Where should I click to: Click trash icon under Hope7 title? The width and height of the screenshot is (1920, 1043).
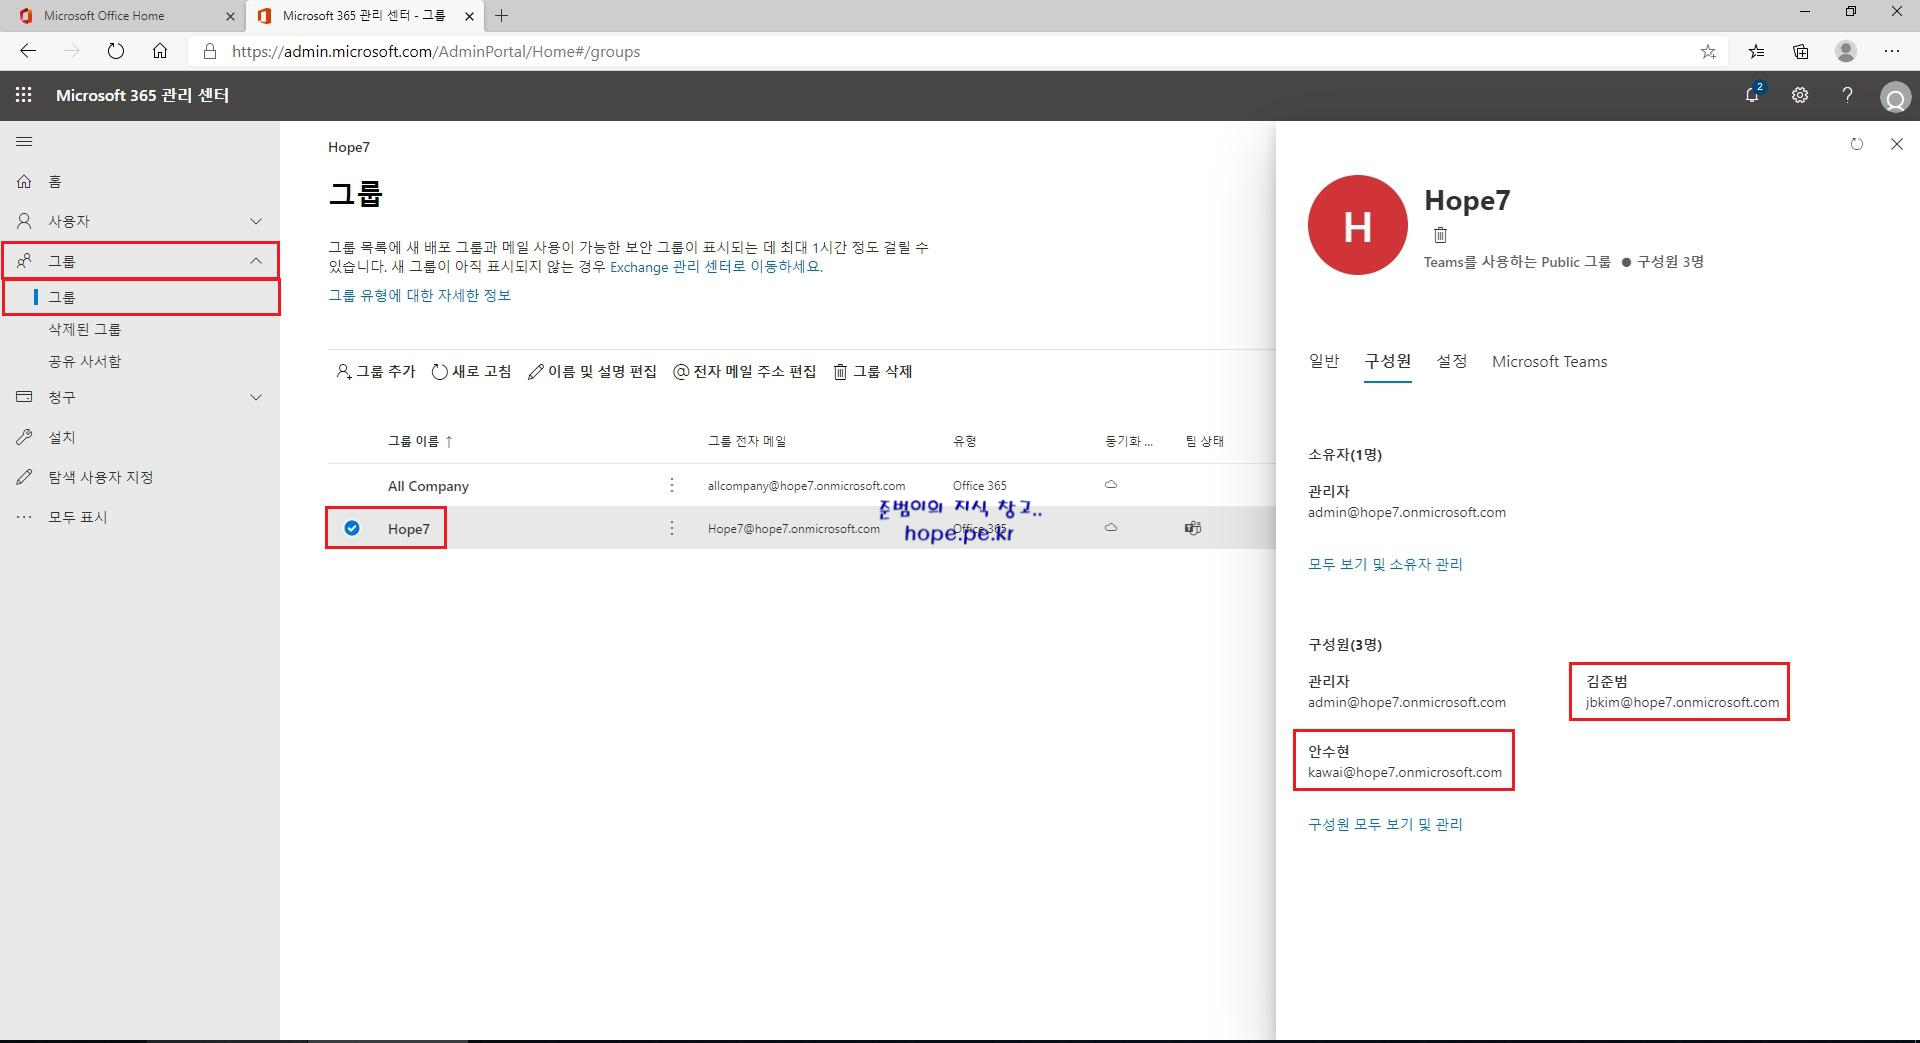click(x=1440, y=235)
